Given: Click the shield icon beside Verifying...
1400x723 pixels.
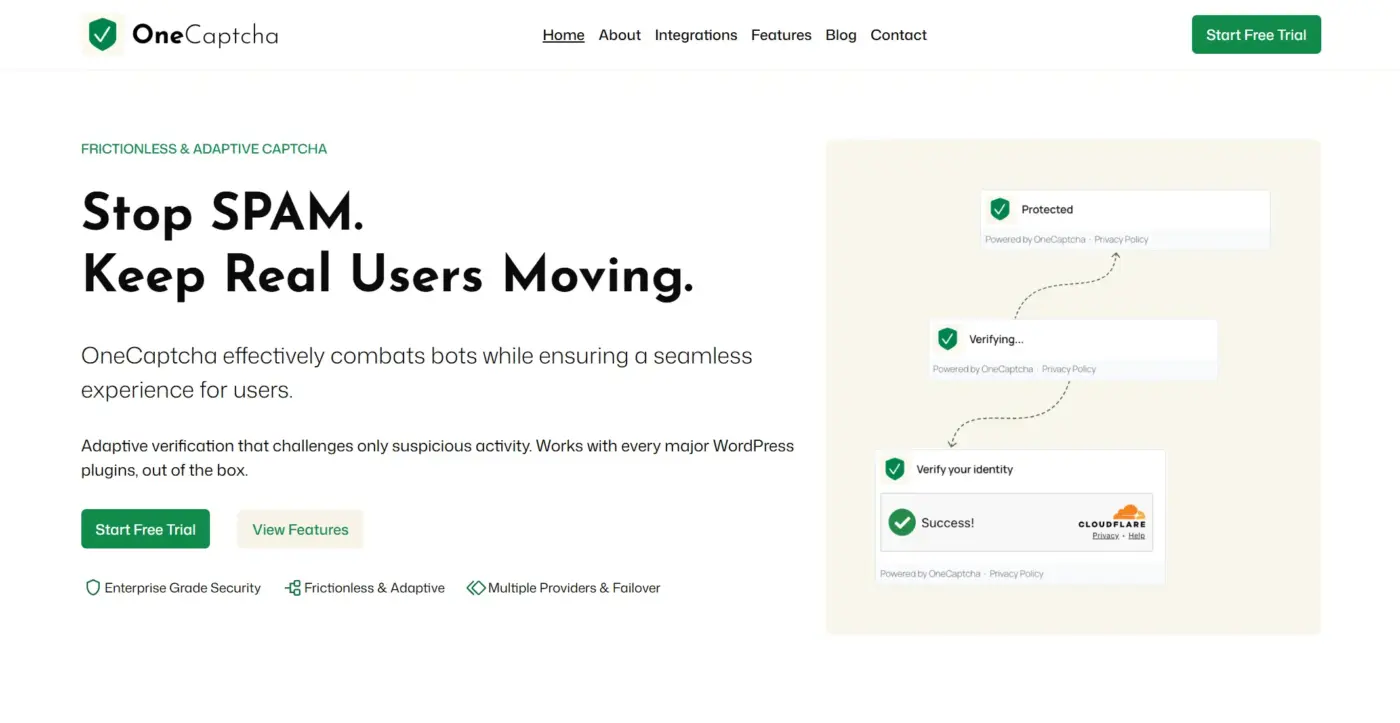Looking at the screenshot, I should [x=948, y=339].
